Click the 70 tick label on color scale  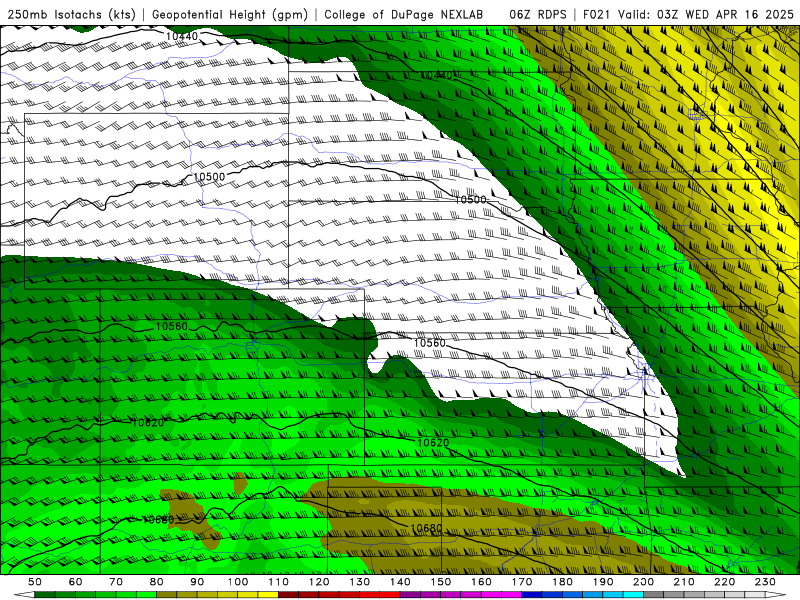pos(116,582)
